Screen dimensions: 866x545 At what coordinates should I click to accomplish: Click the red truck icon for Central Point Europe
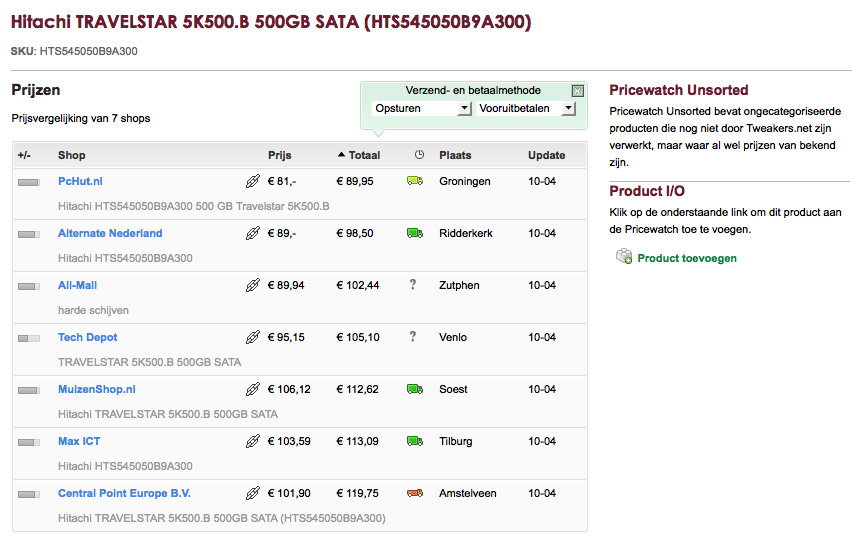[x=415, y=493]
